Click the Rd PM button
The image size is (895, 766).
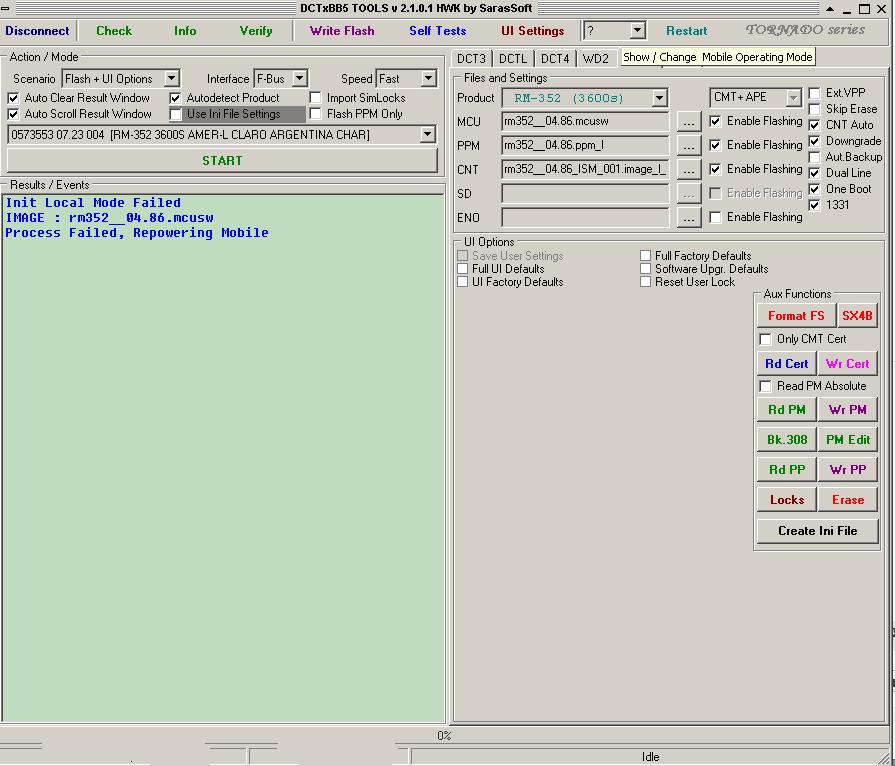tap(787, 410)
